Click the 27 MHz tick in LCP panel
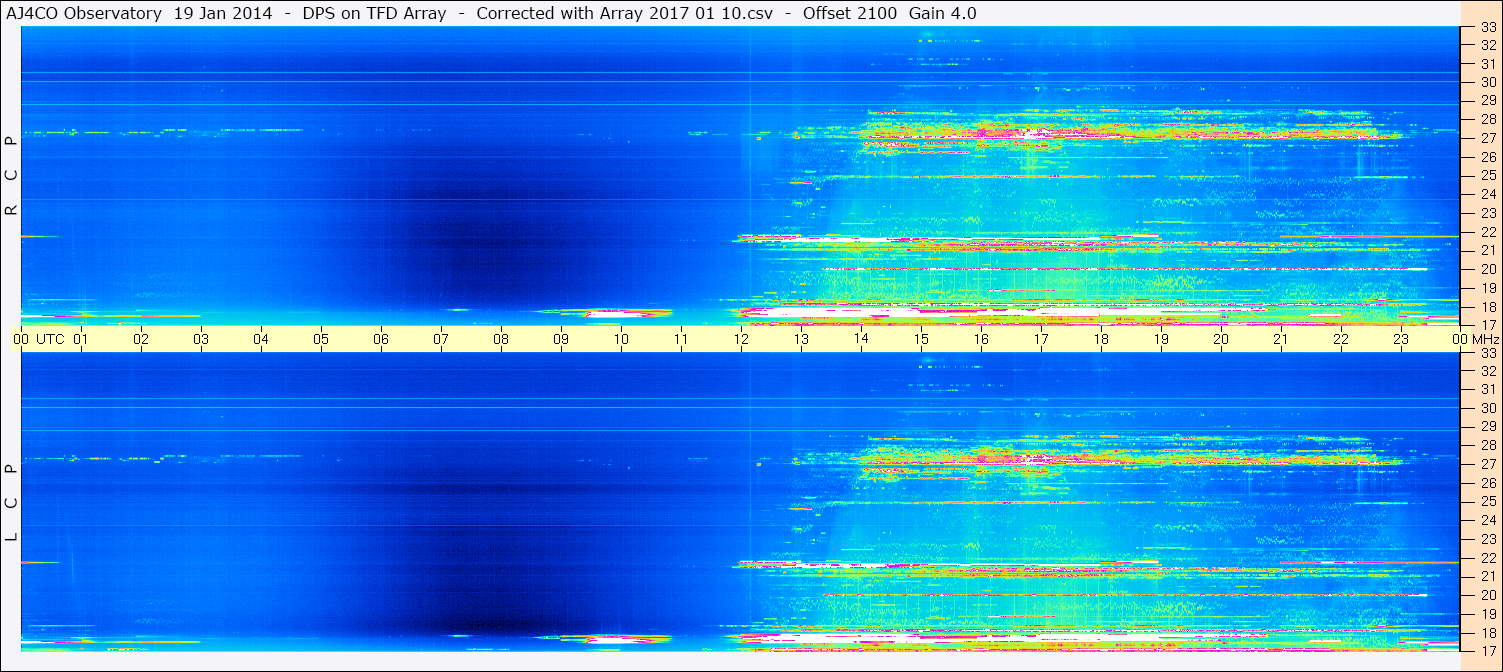Image resolution: width=1503 pixels, height=672 pixels. point(1488,464)
